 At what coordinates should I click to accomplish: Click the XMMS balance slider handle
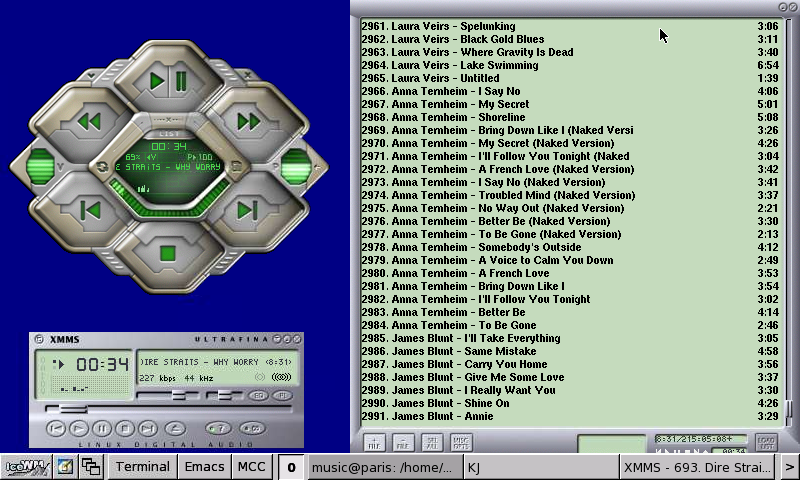[x=225, y=395]
